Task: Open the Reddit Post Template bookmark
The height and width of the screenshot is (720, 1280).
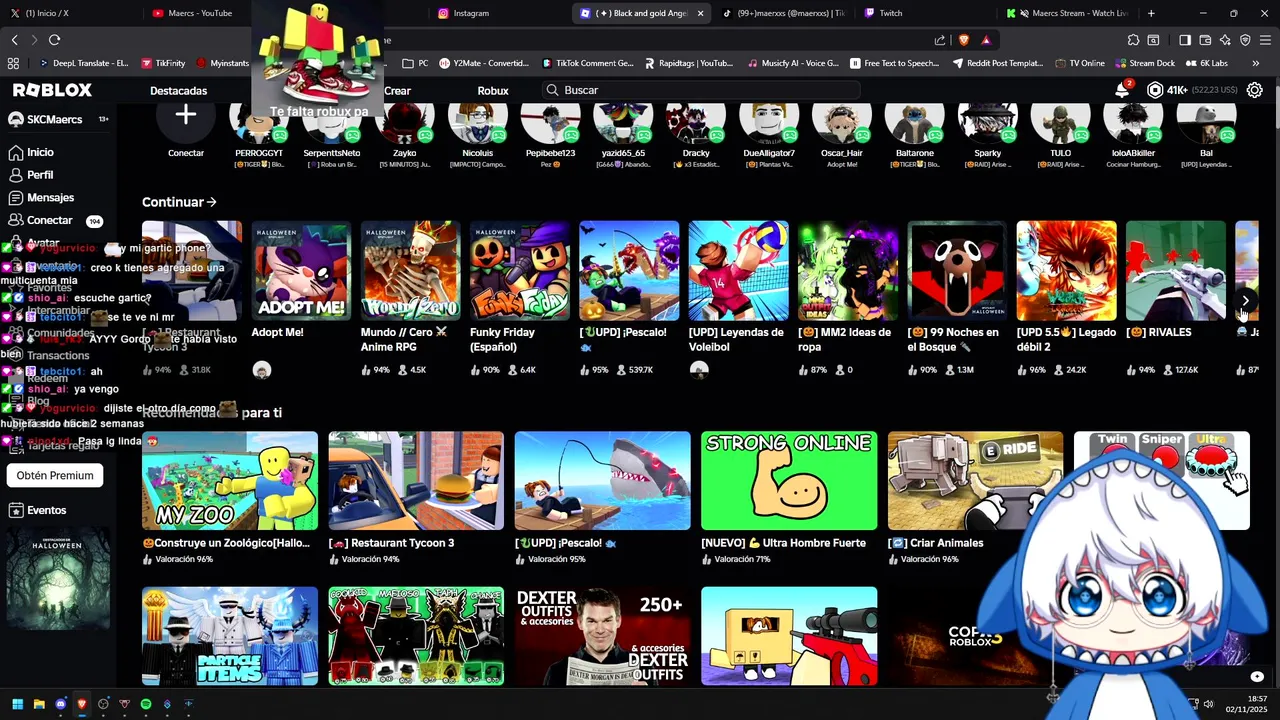Action: 997,63
